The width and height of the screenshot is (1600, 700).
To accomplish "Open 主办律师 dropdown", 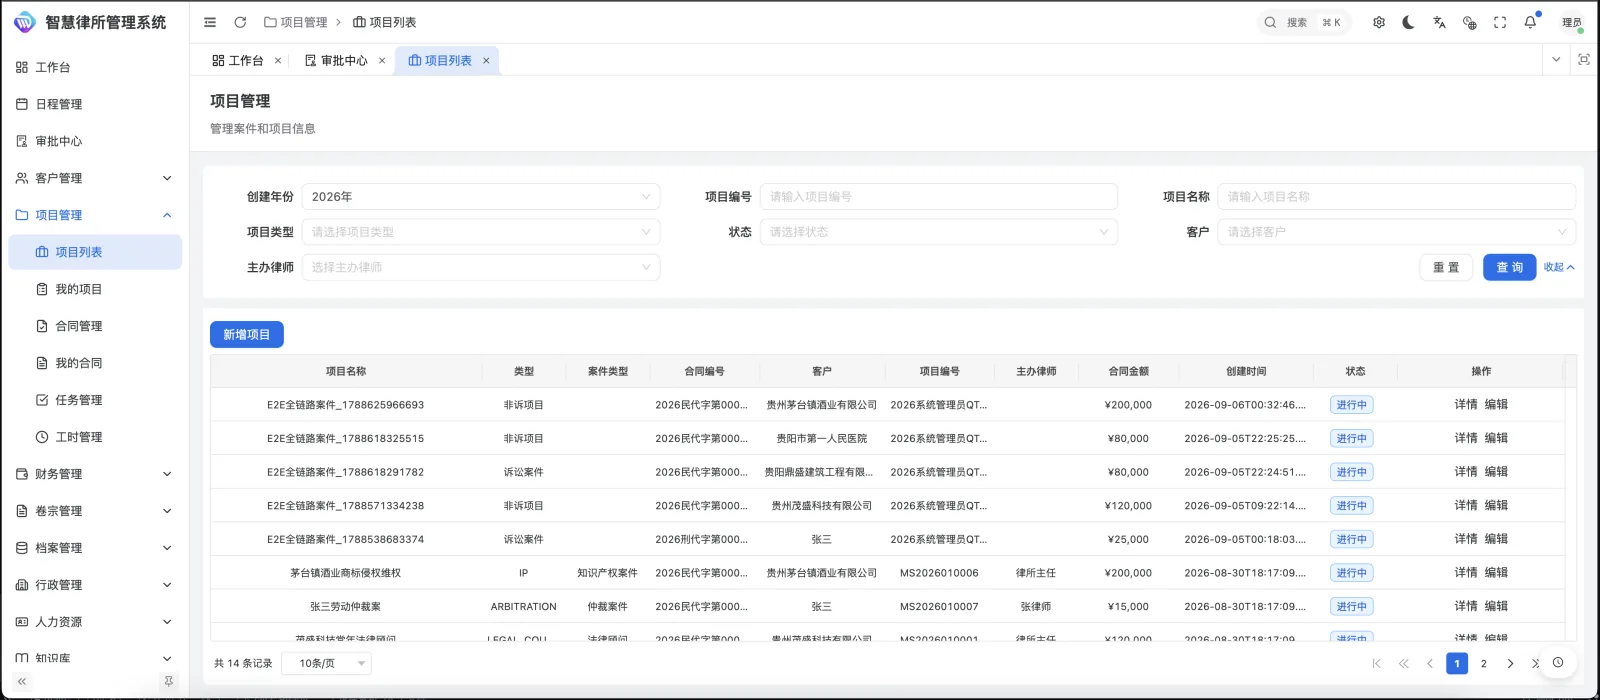I will [481, 267].
